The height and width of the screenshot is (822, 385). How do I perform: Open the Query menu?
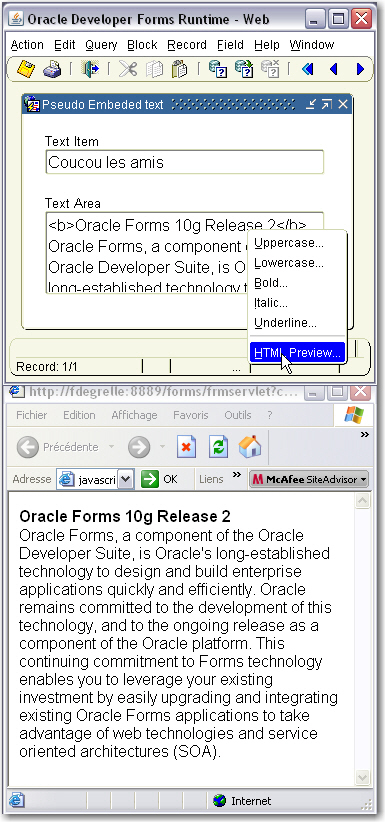click(101, 45)
